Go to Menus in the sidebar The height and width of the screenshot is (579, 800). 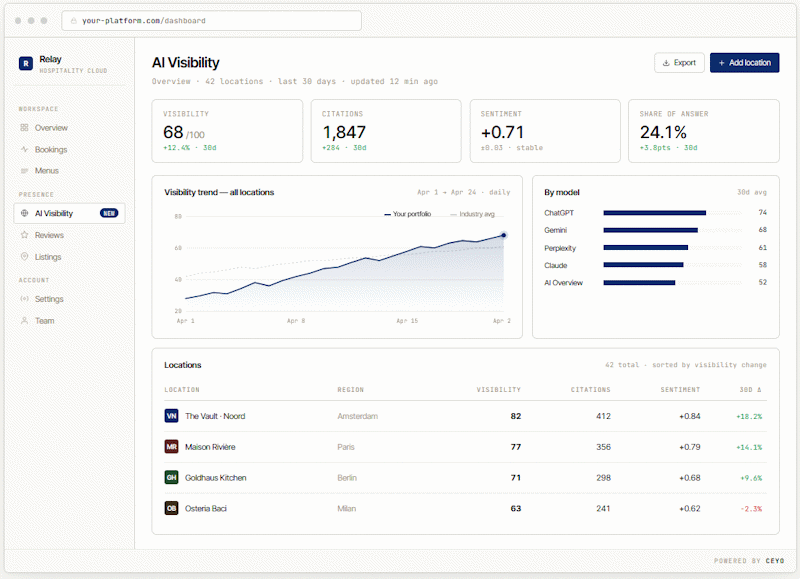click(69, 171)
